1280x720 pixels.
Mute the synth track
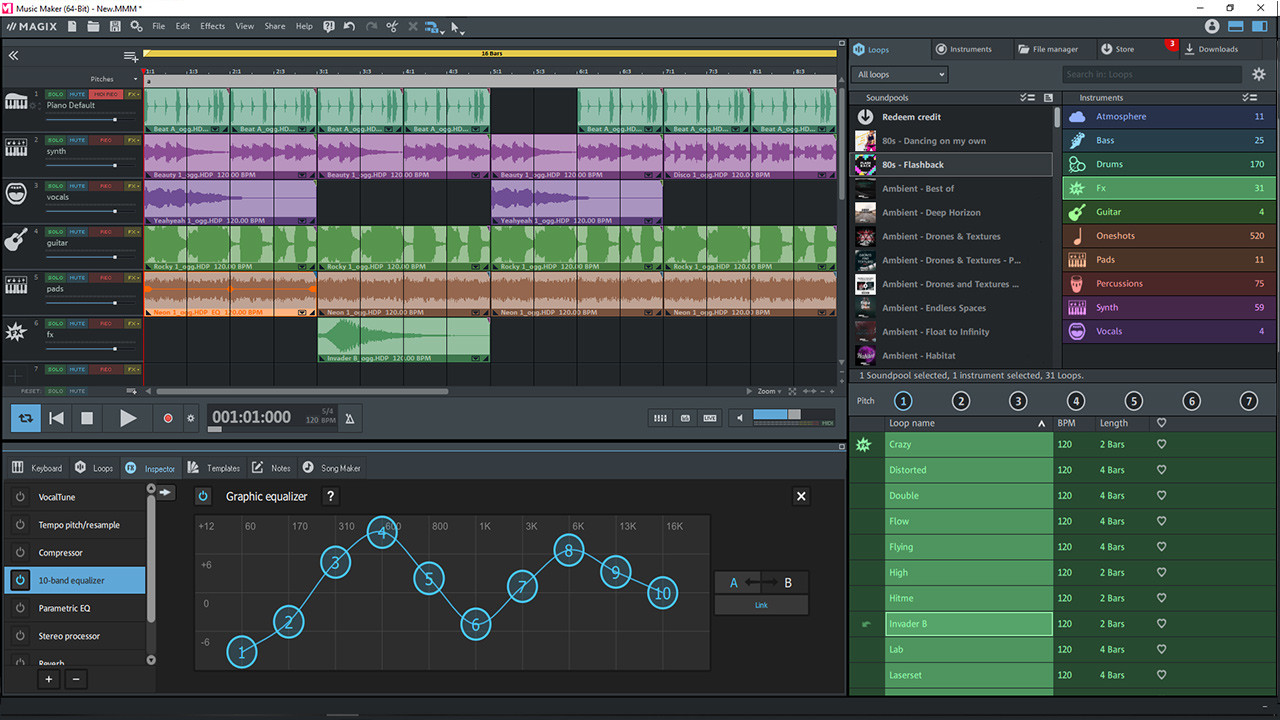(x=78, y=142)
